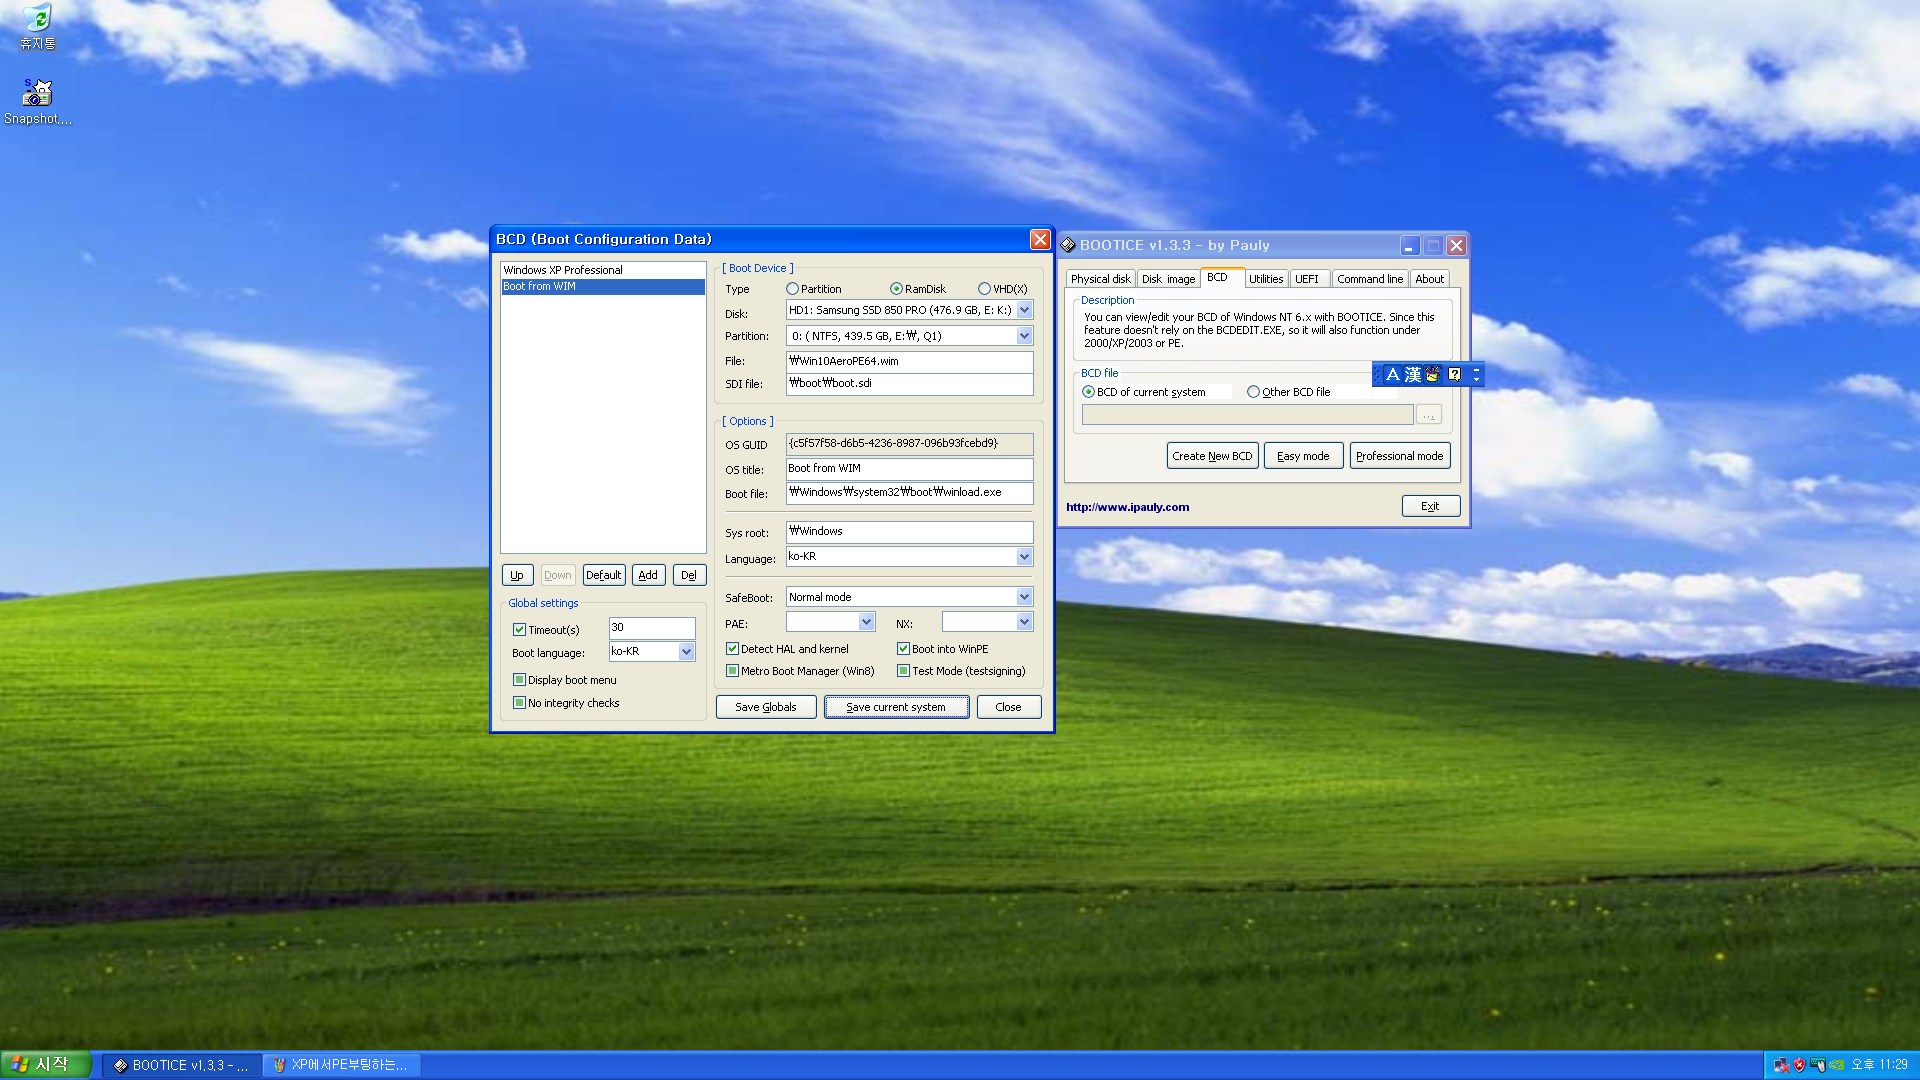This screenshot has width=1920, height=1080.
Task: Click the browse '...' button for BCD file
Action: pos(1428,414)
